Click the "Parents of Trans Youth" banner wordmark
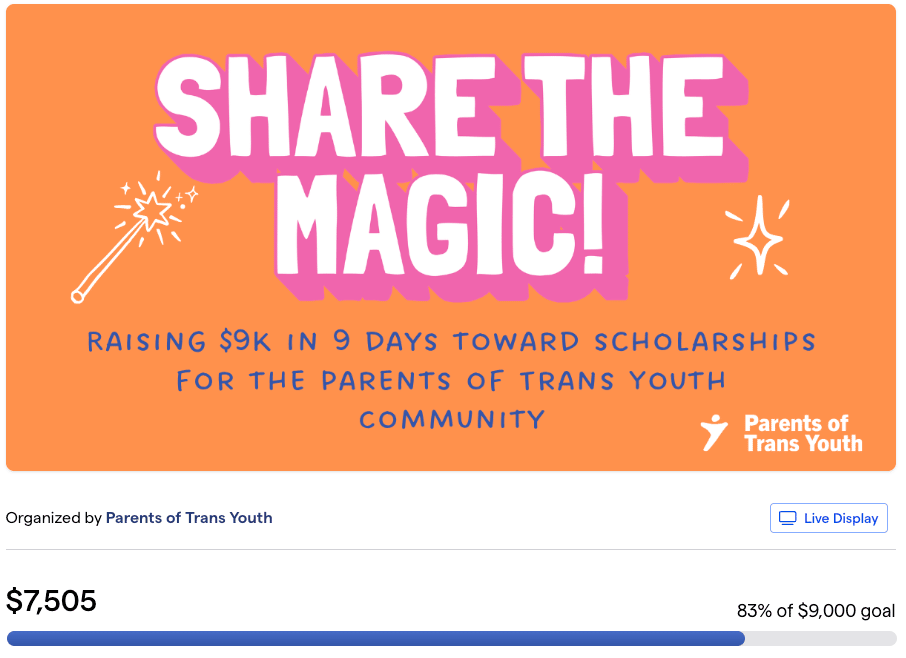Screen dimensions: 906x658 pyautogui.click(x=802, y=433)
